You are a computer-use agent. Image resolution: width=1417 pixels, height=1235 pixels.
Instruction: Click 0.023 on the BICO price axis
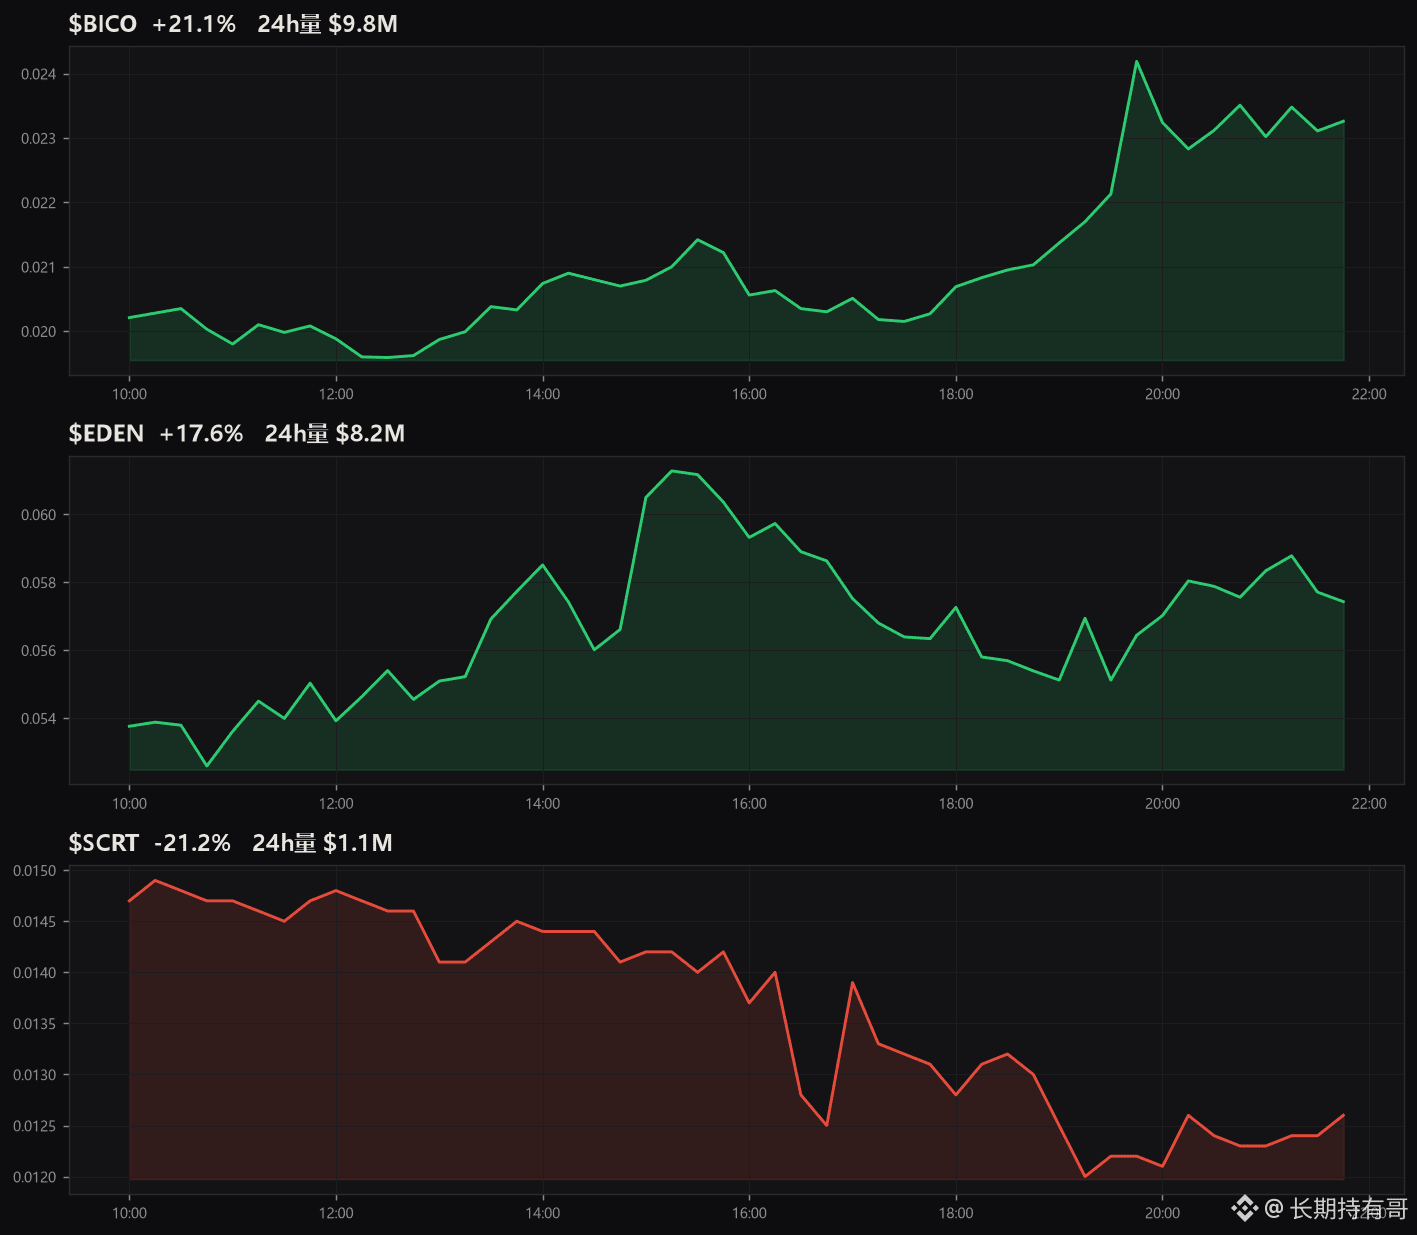click(x=38, y=138)
